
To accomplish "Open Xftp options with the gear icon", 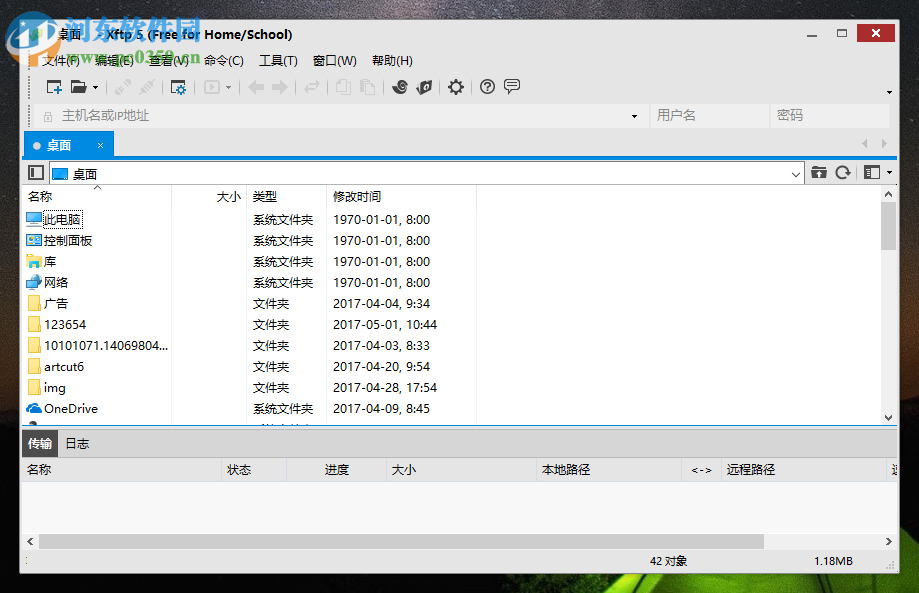I will tap(455, 87).
